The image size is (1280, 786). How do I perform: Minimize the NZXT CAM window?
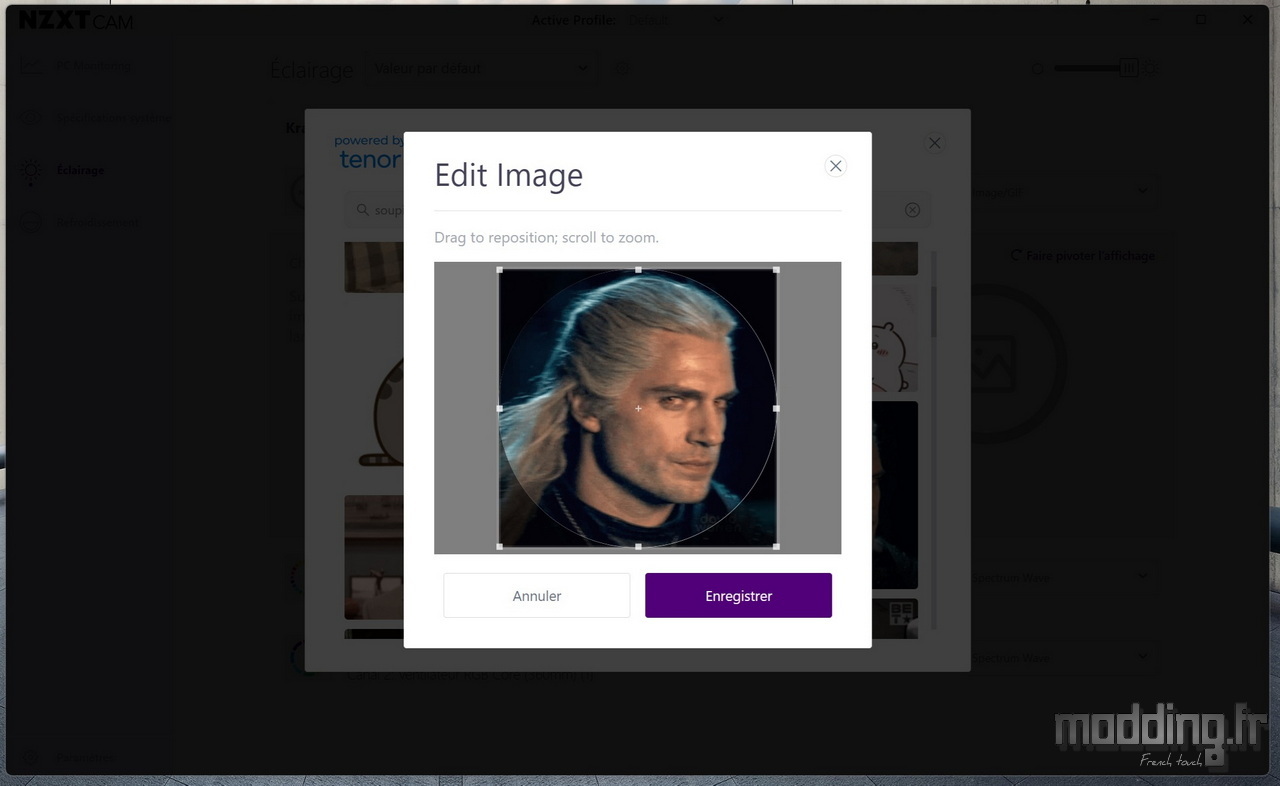[1155, 19]
